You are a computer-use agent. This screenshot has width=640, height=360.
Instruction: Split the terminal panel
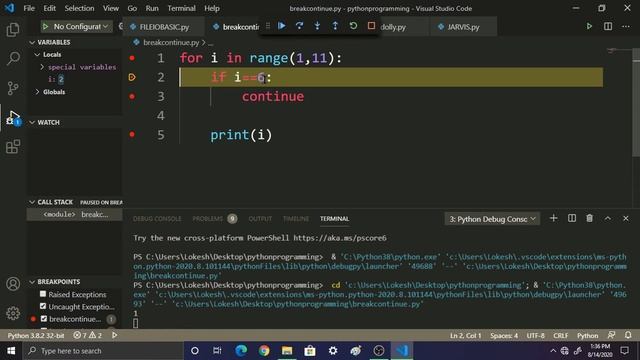[x=572, y=218]
